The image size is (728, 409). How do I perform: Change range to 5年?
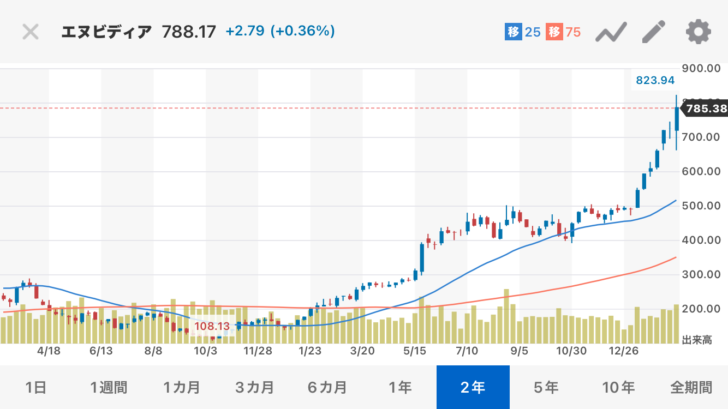(546, 387)
